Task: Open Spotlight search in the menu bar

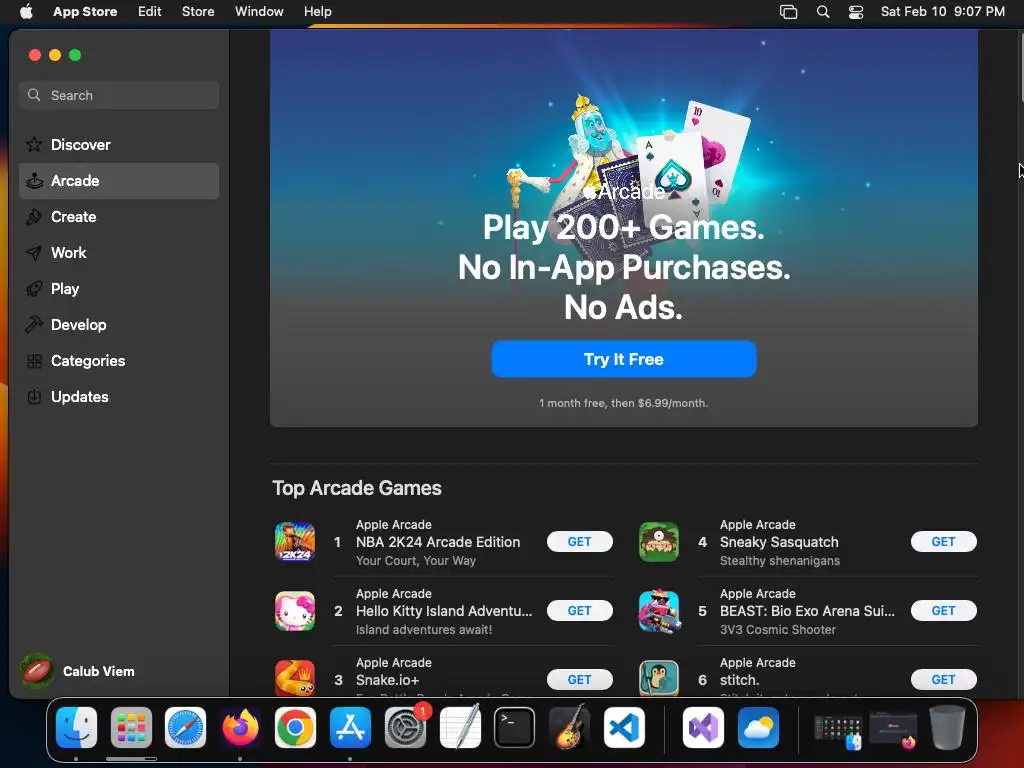Action: [823, 12]
